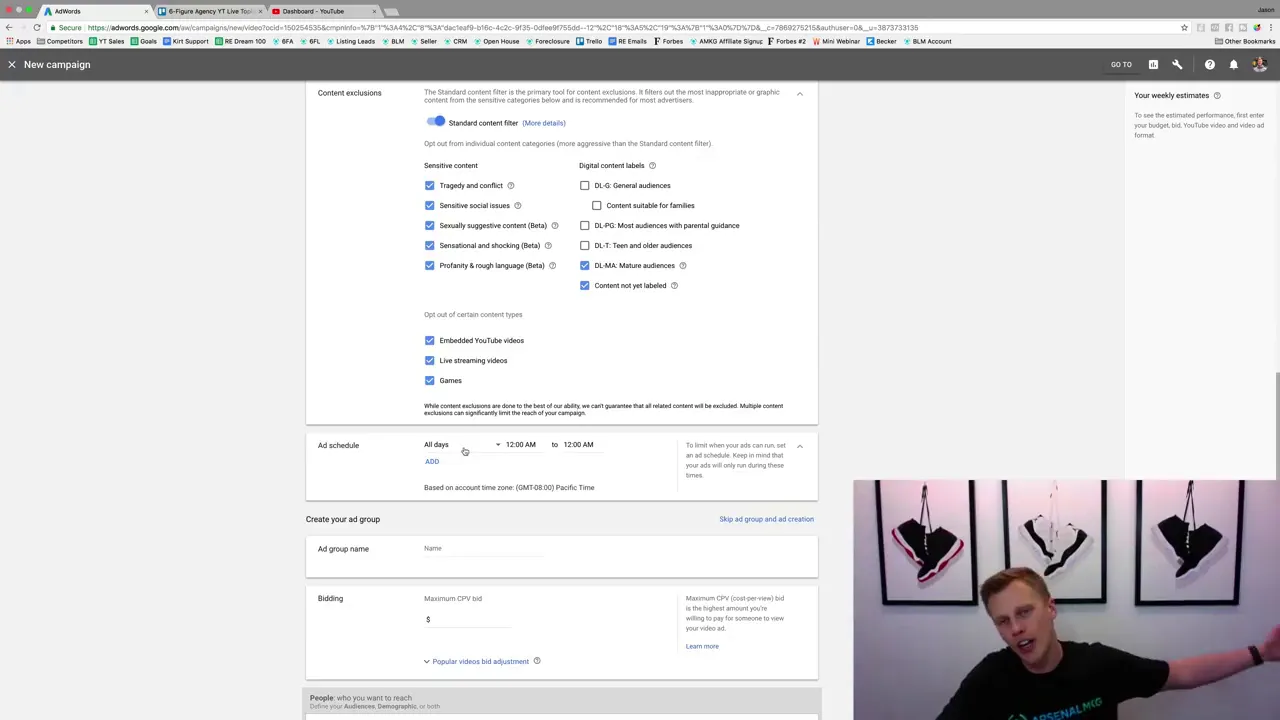Open help icon beside Digital content labels
Image resolution: width=1280 pixels, height=720 pixels.
(652, 165)
